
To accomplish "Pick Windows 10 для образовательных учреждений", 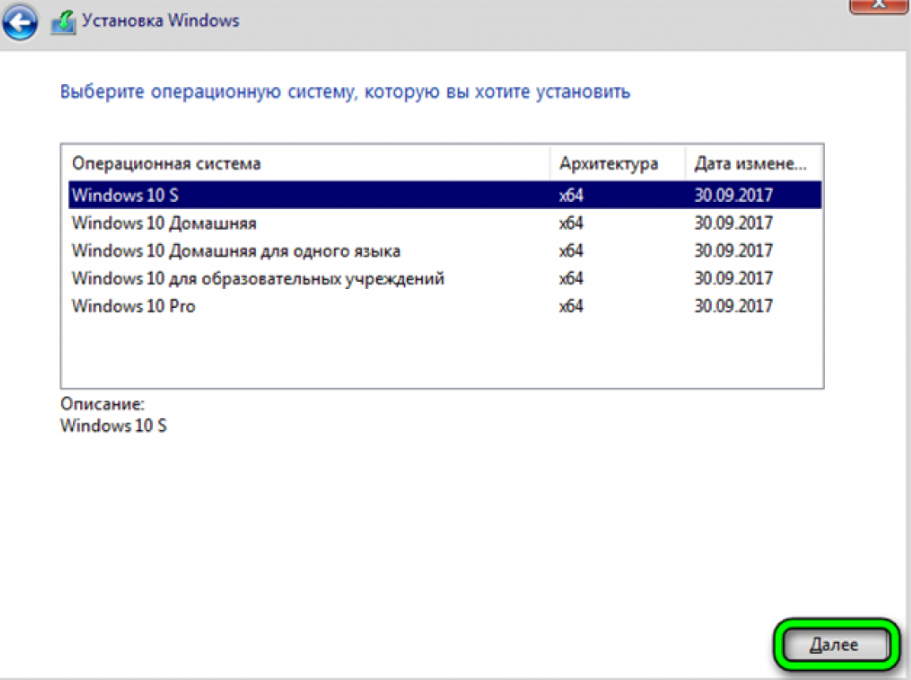I will tap(444, 278).
